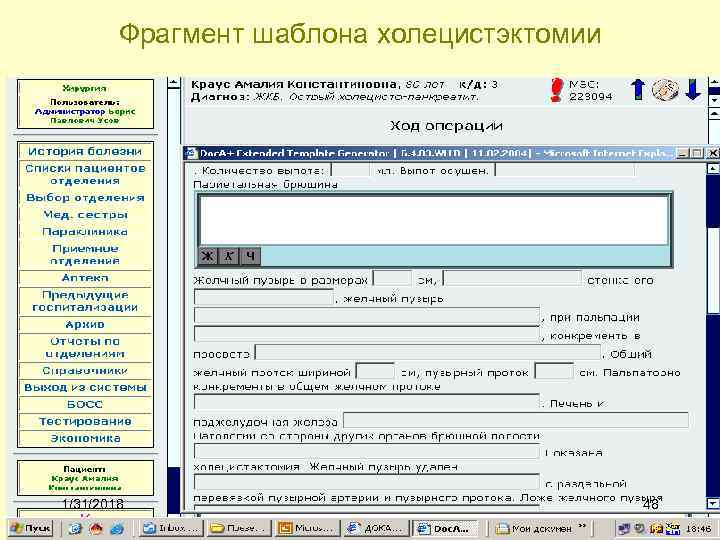
Task: Click the 'Ход операции' heading
Action: coord(446,126)
